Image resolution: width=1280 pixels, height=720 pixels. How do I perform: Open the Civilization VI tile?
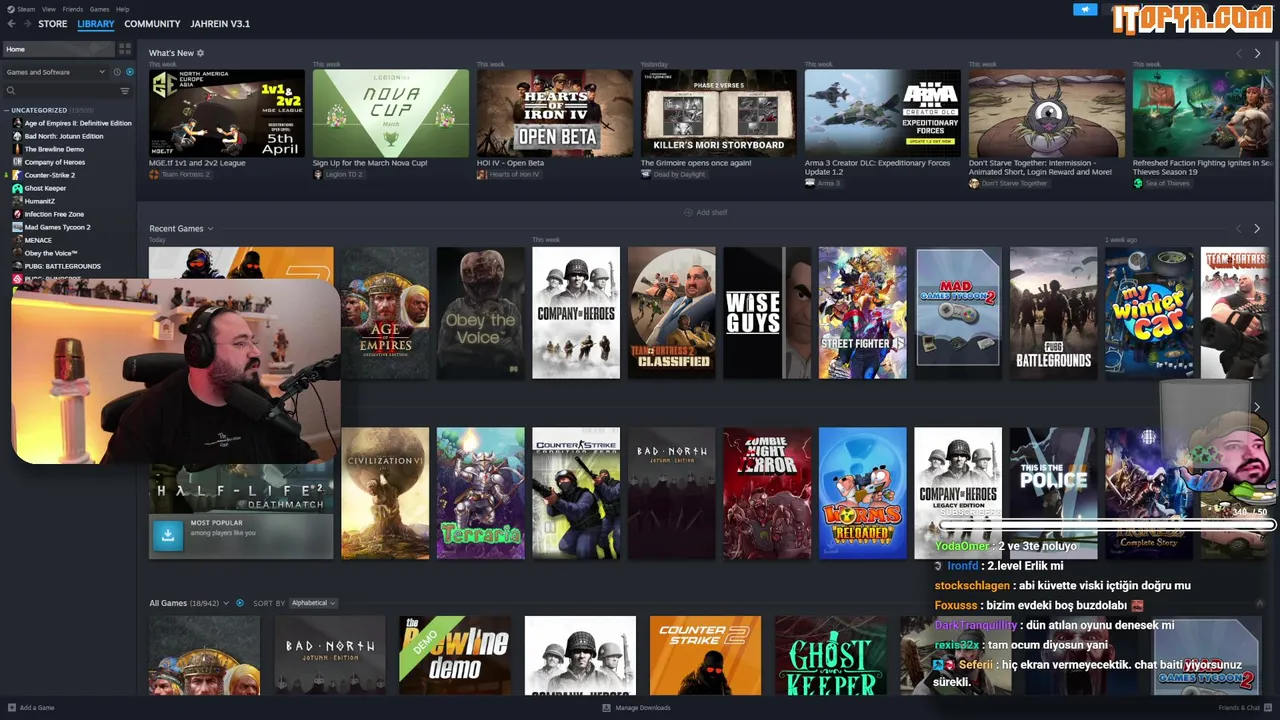point(385,493)
